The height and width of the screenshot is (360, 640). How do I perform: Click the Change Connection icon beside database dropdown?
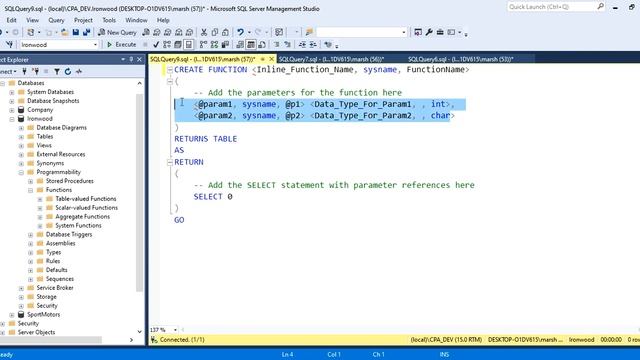click(x=9, y=44)
